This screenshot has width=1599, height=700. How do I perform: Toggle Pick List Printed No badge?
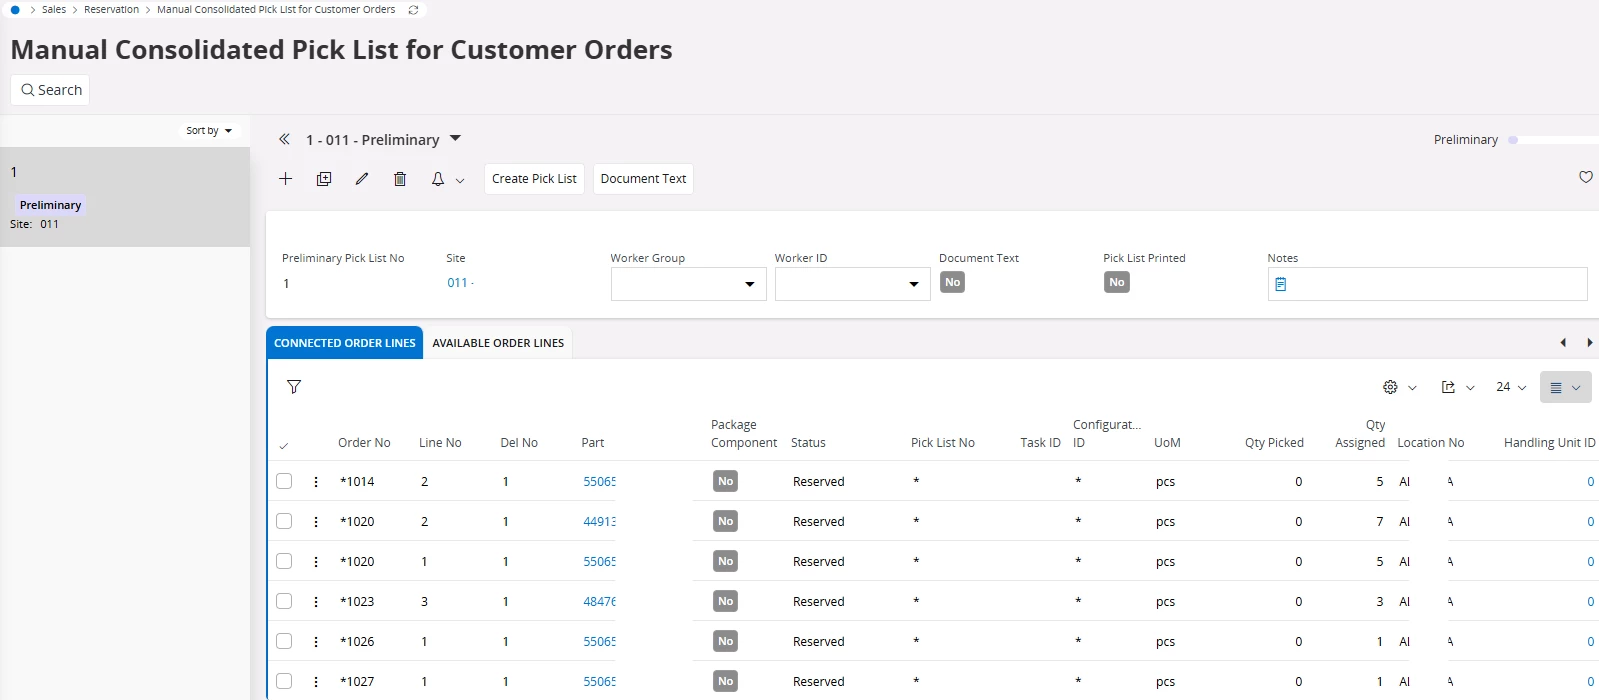pos(1117,283)
